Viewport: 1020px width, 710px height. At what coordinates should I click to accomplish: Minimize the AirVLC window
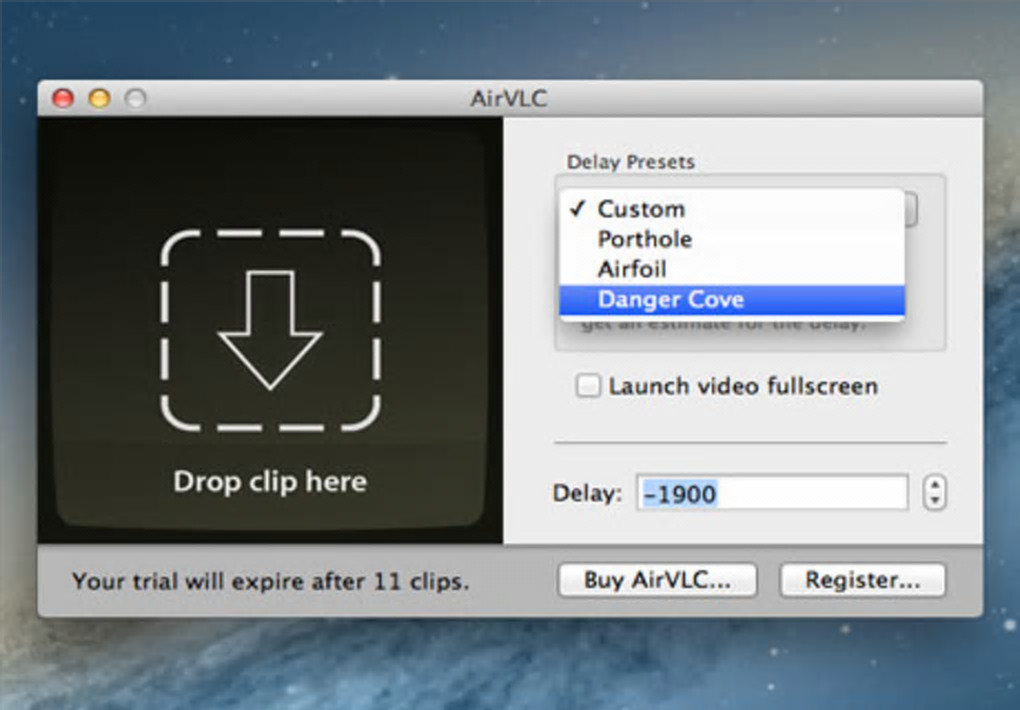pyautogui.click(x=100, y=98)
